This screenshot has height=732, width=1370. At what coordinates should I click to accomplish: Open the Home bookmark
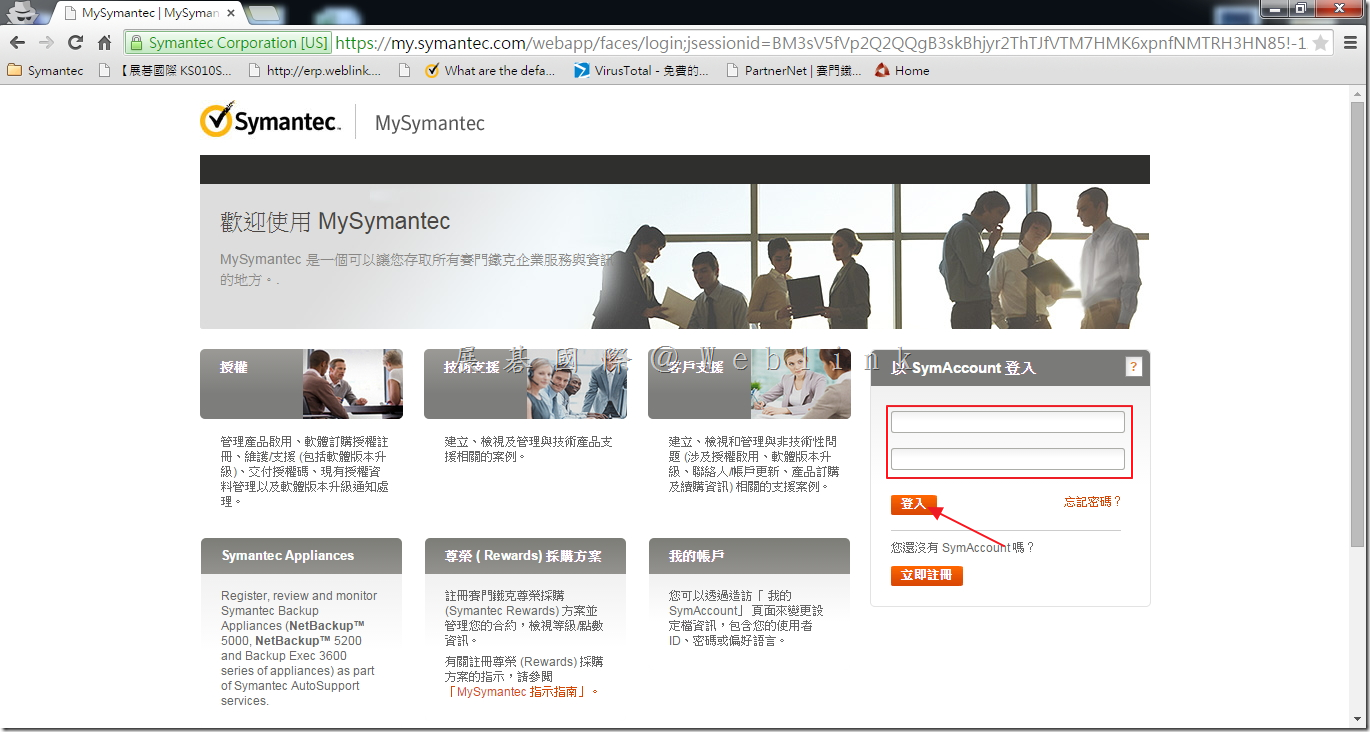point(902,71)
